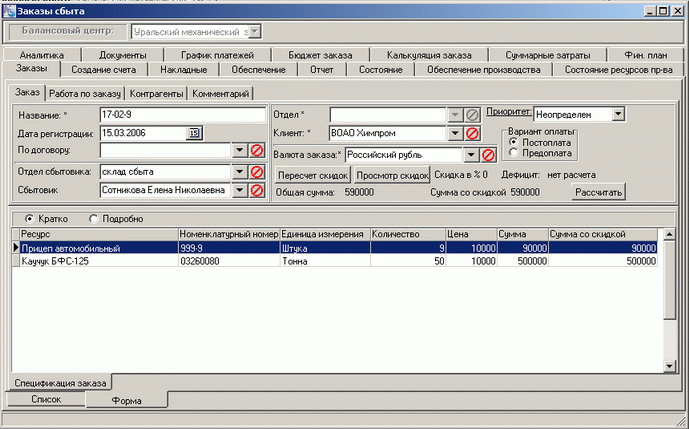Click the Ресурс column header
Image resolution: width=689 pixels, height=429 pixels.
pyautogui.click(x=99, y=234)
